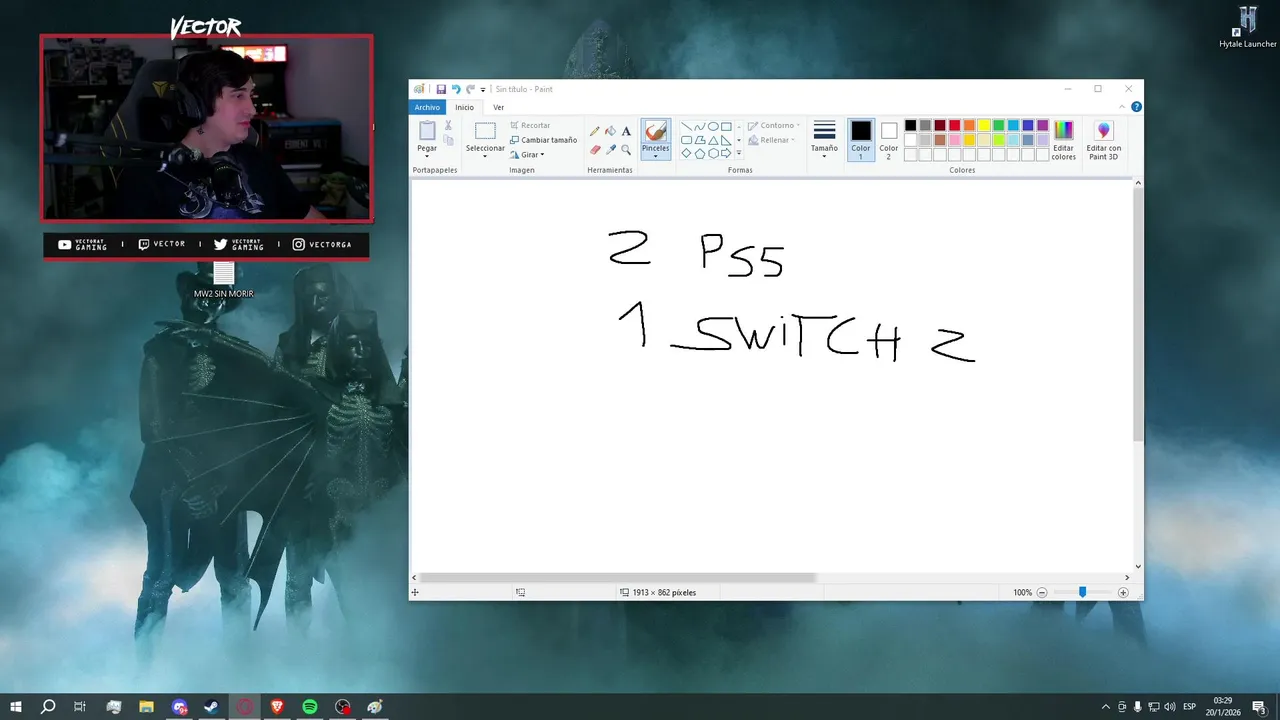Screen dimensions: 1280x720
Task: Choose the red color swatch
Action: pyautogui.click(x=954, y=125)
